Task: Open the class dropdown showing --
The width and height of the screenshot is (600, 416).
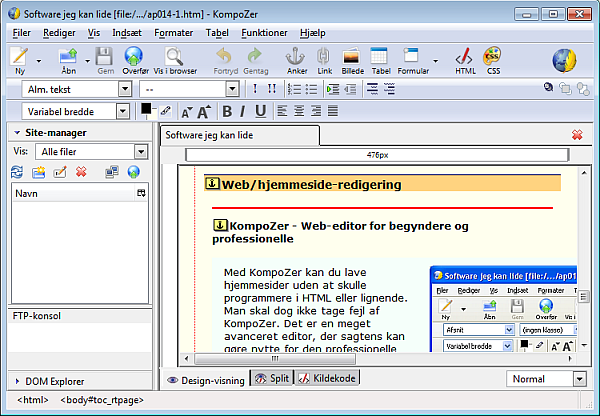Action: click(189, 89)
